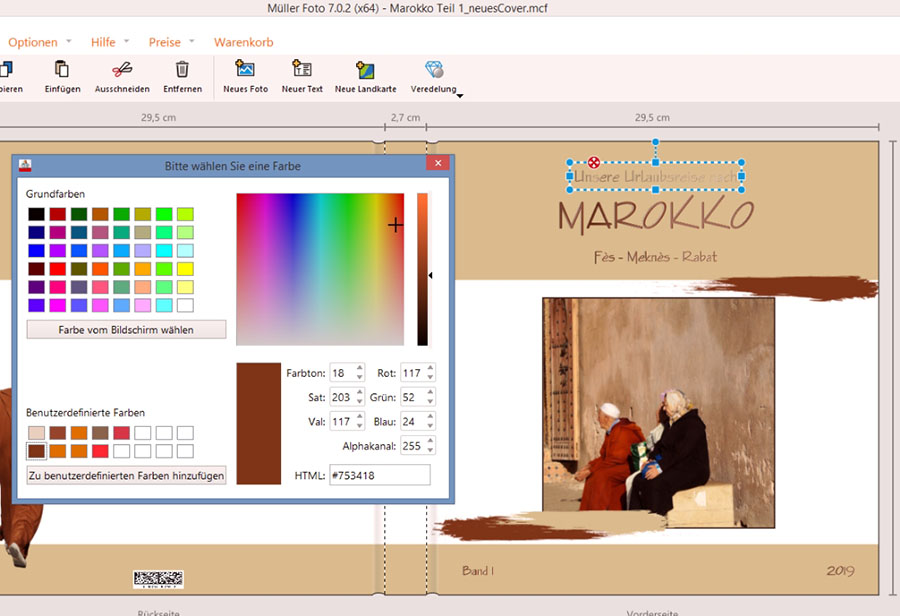This screenshot has height=616, width=900.
Task: Expand the Preise menu arrow
Action: [x=192, y=42]
